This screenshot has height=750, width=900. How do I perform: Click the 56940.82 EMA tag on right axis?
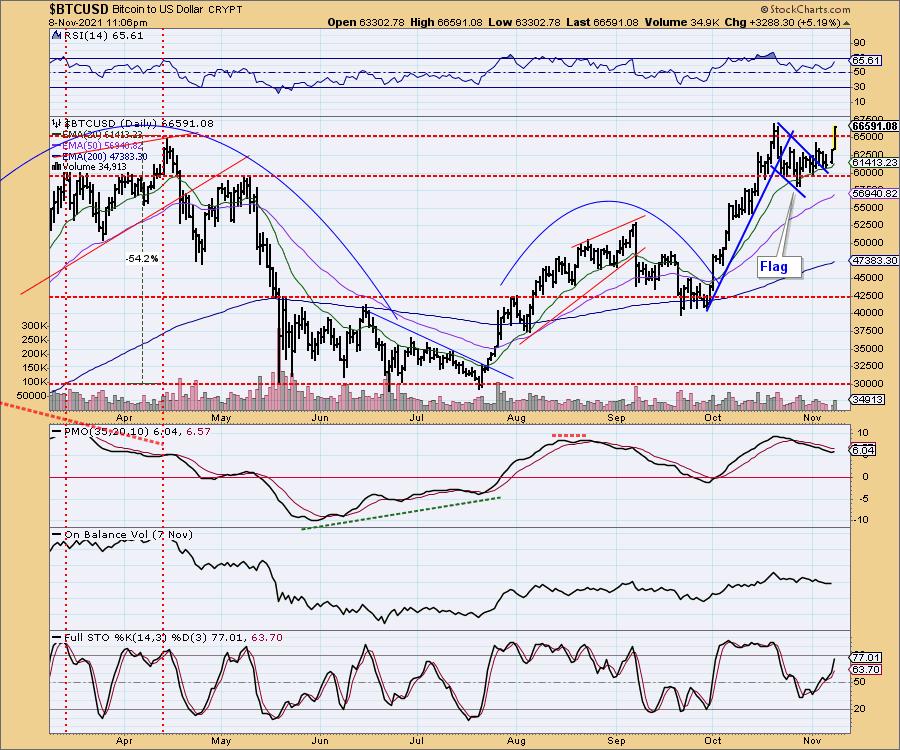(x=875, y=193)
